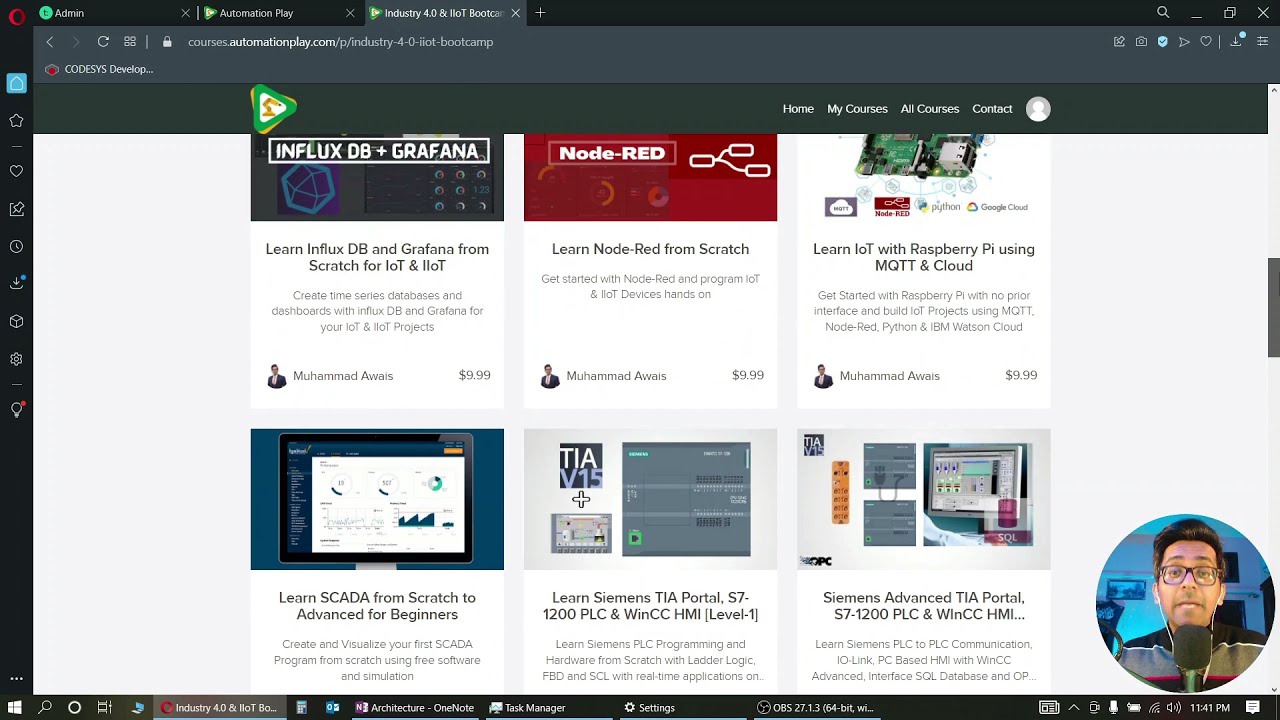Open the All Courses menu item

pyautogui.click(x=929, y=109)
